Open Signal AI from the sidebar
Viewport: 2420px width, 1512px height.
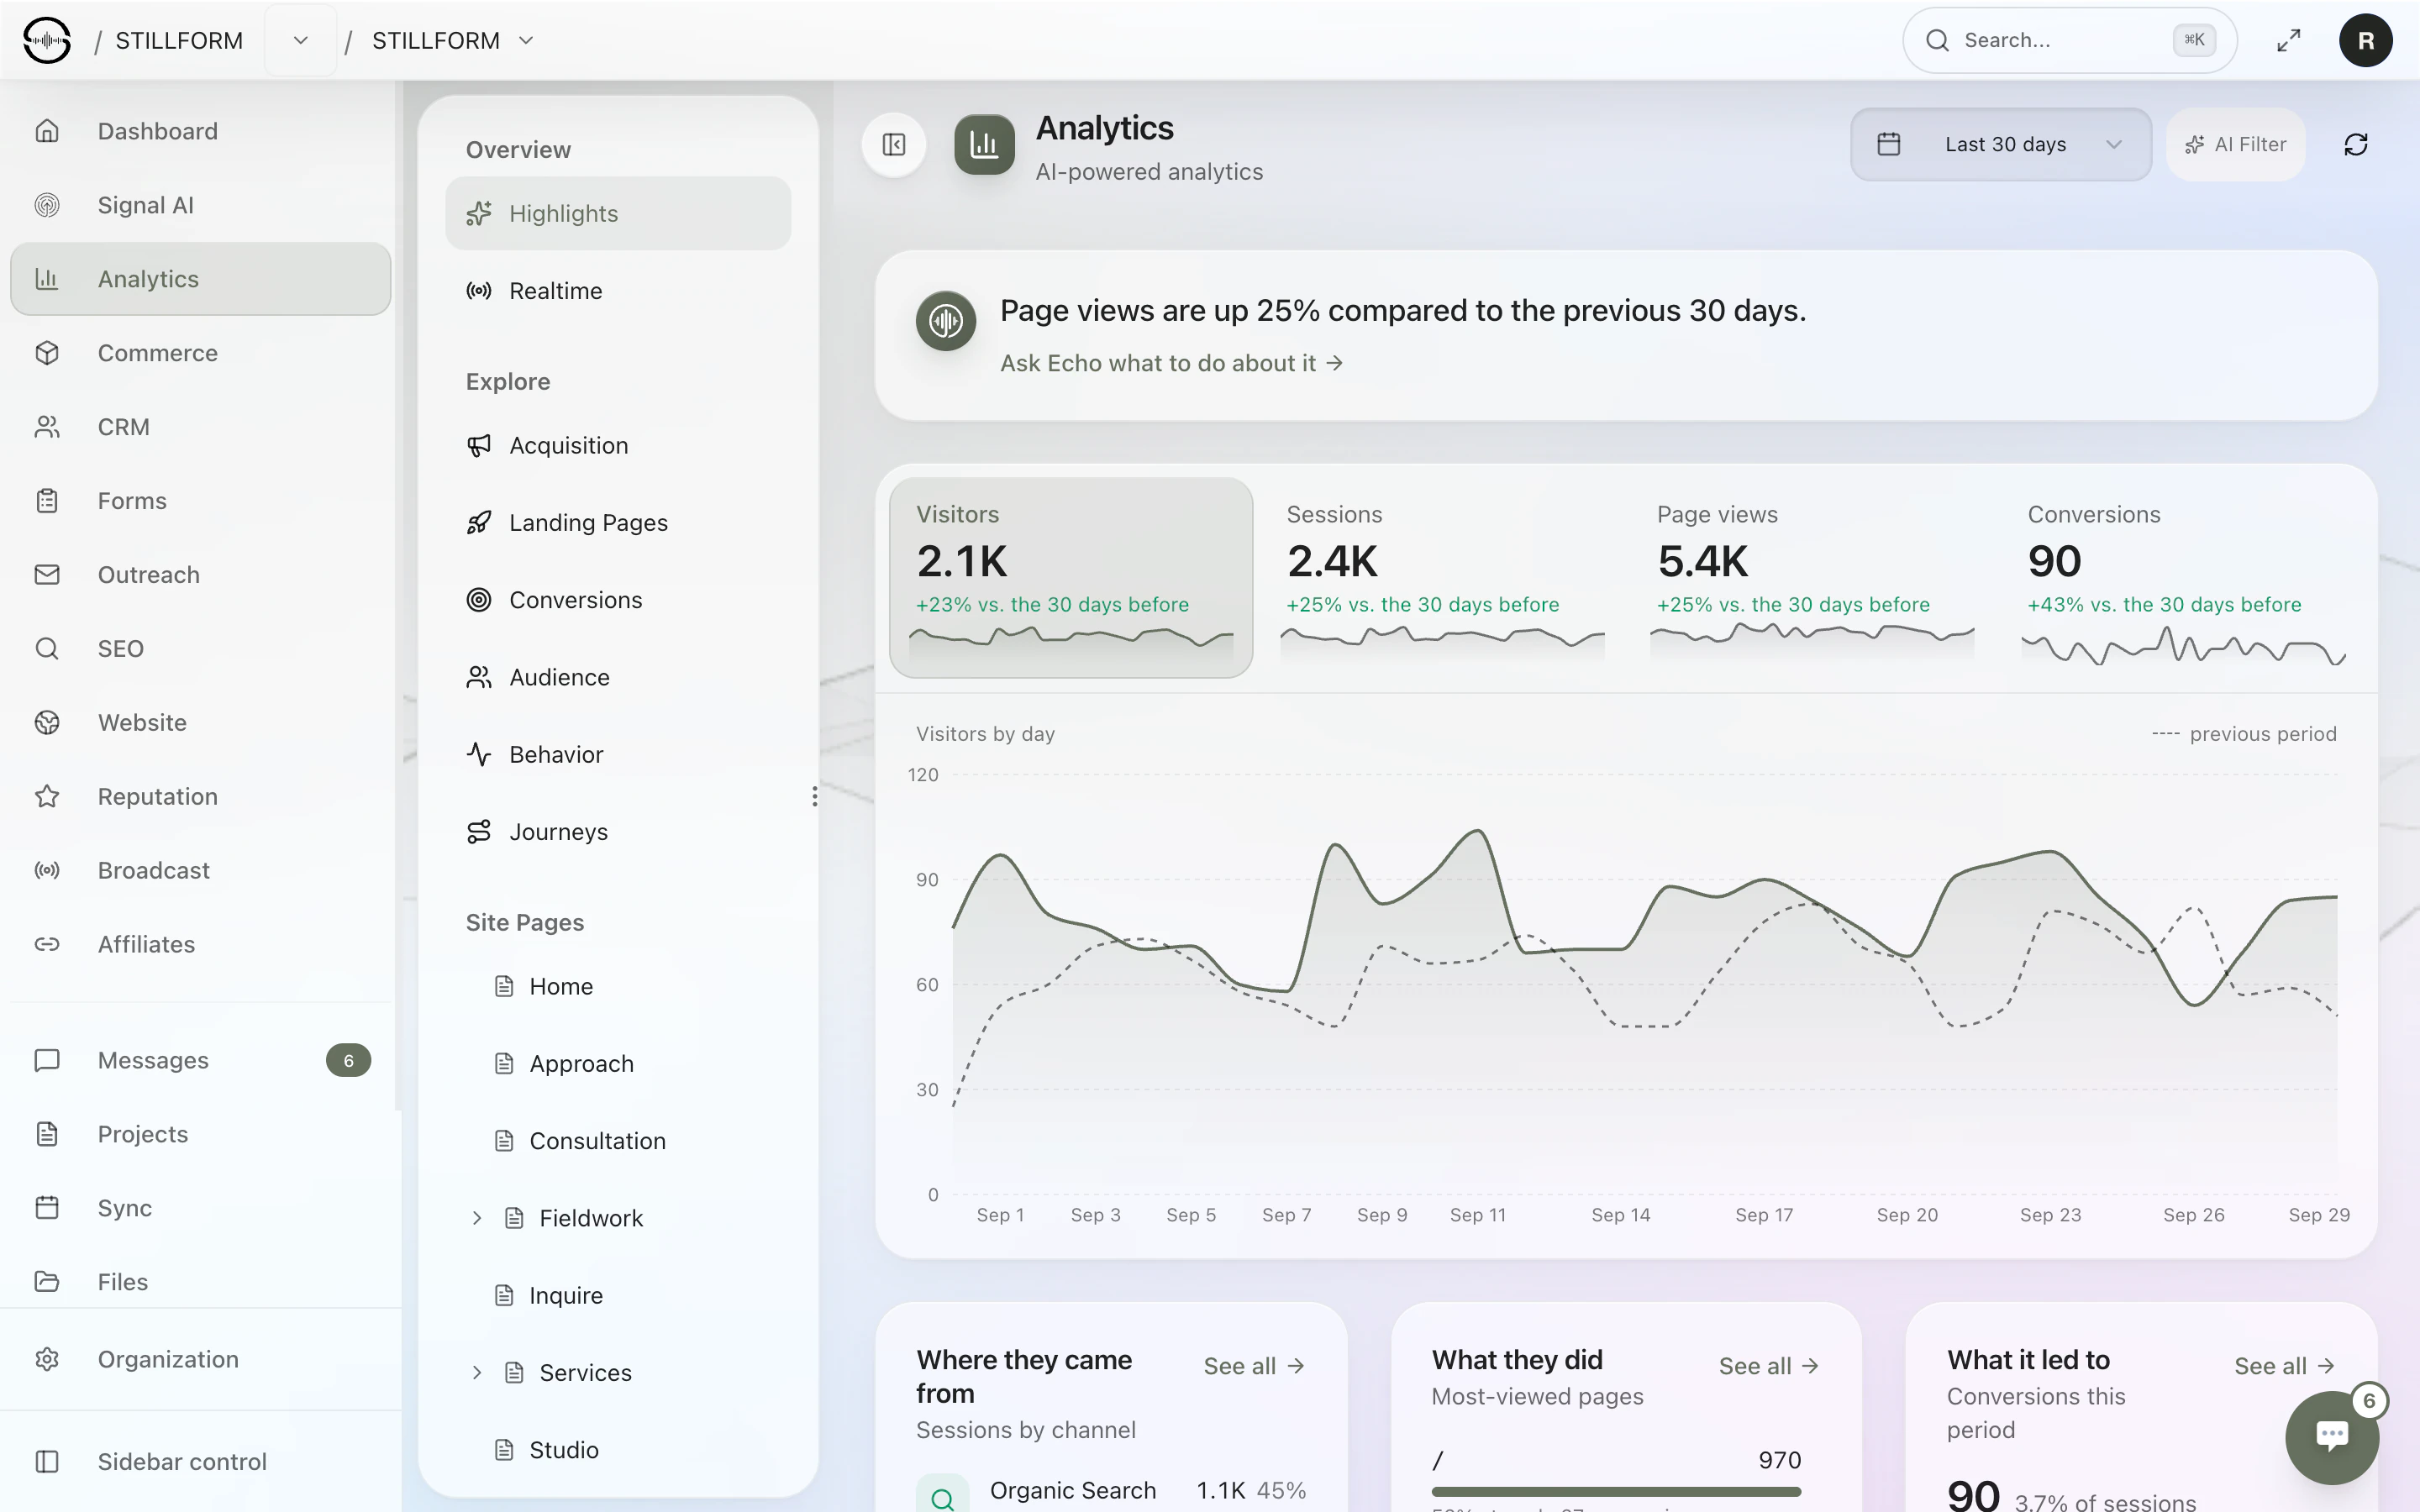click(x=200, y=205)
